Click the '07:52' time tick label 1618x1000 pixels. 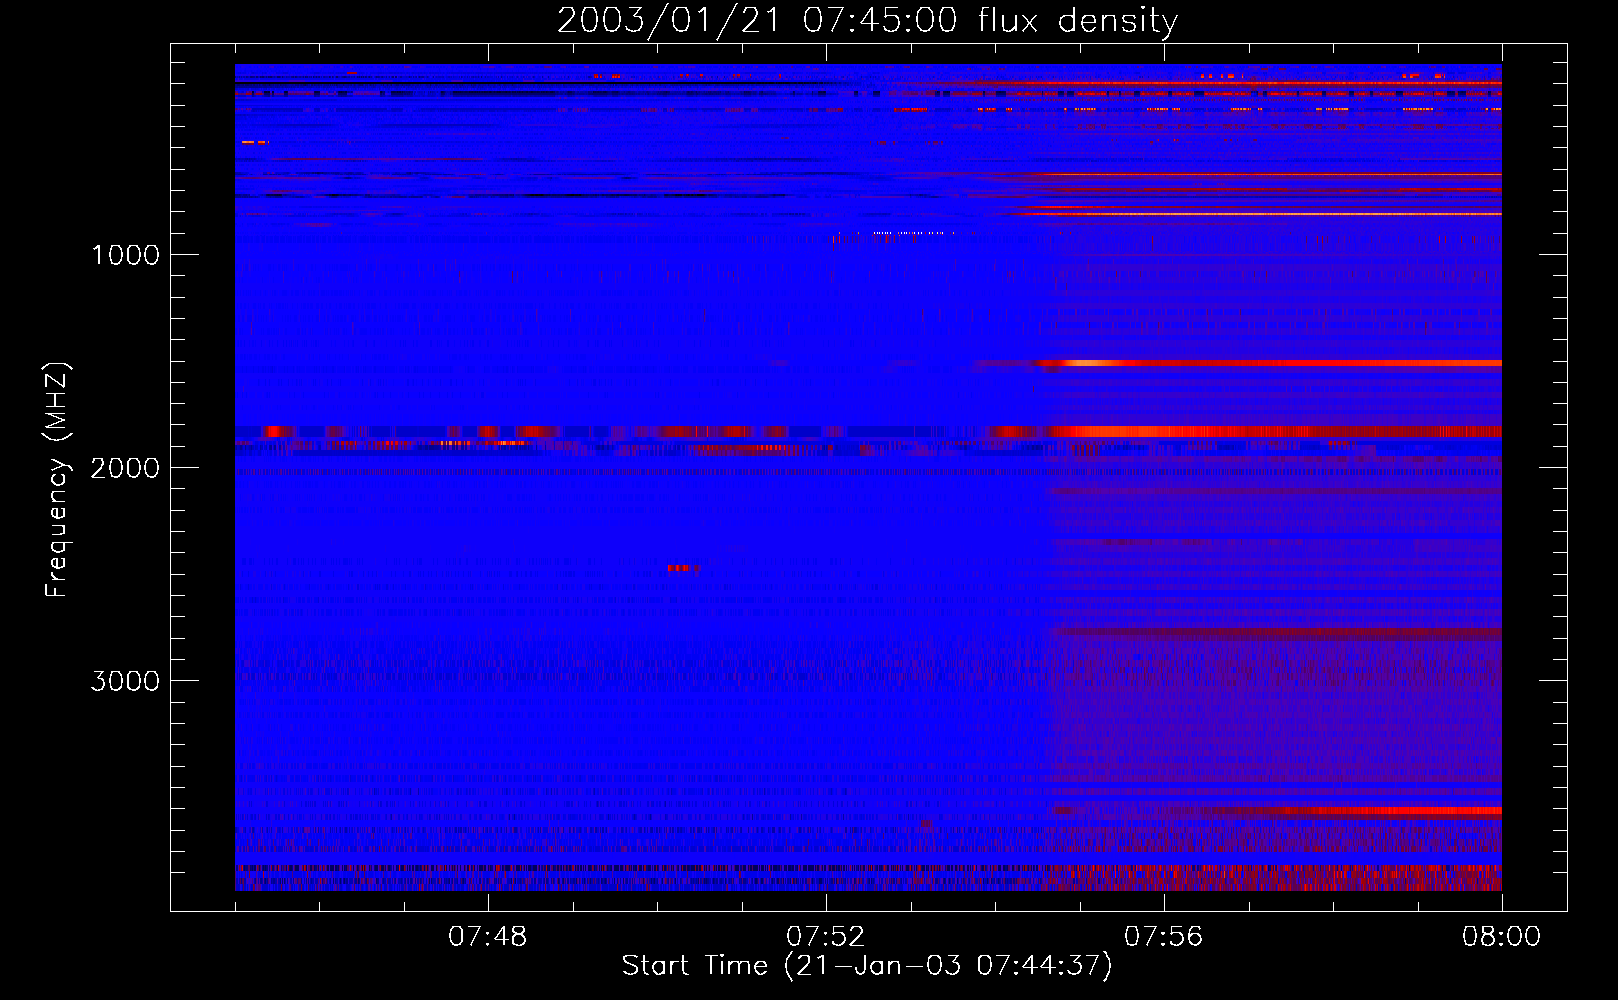[826, 937]
